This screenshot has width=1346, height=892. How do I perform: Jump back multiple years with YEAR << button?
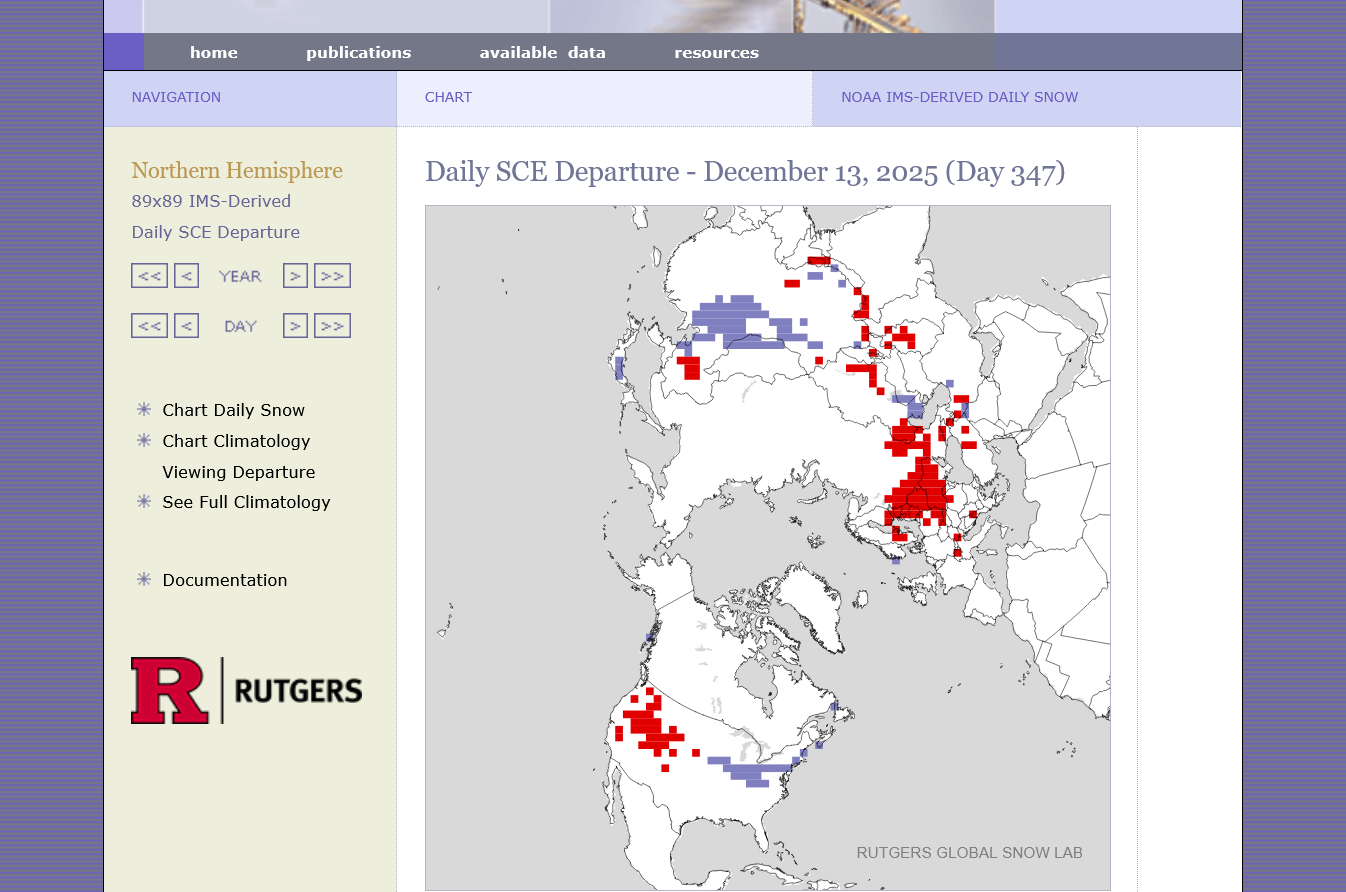click(x=149, y=276)
